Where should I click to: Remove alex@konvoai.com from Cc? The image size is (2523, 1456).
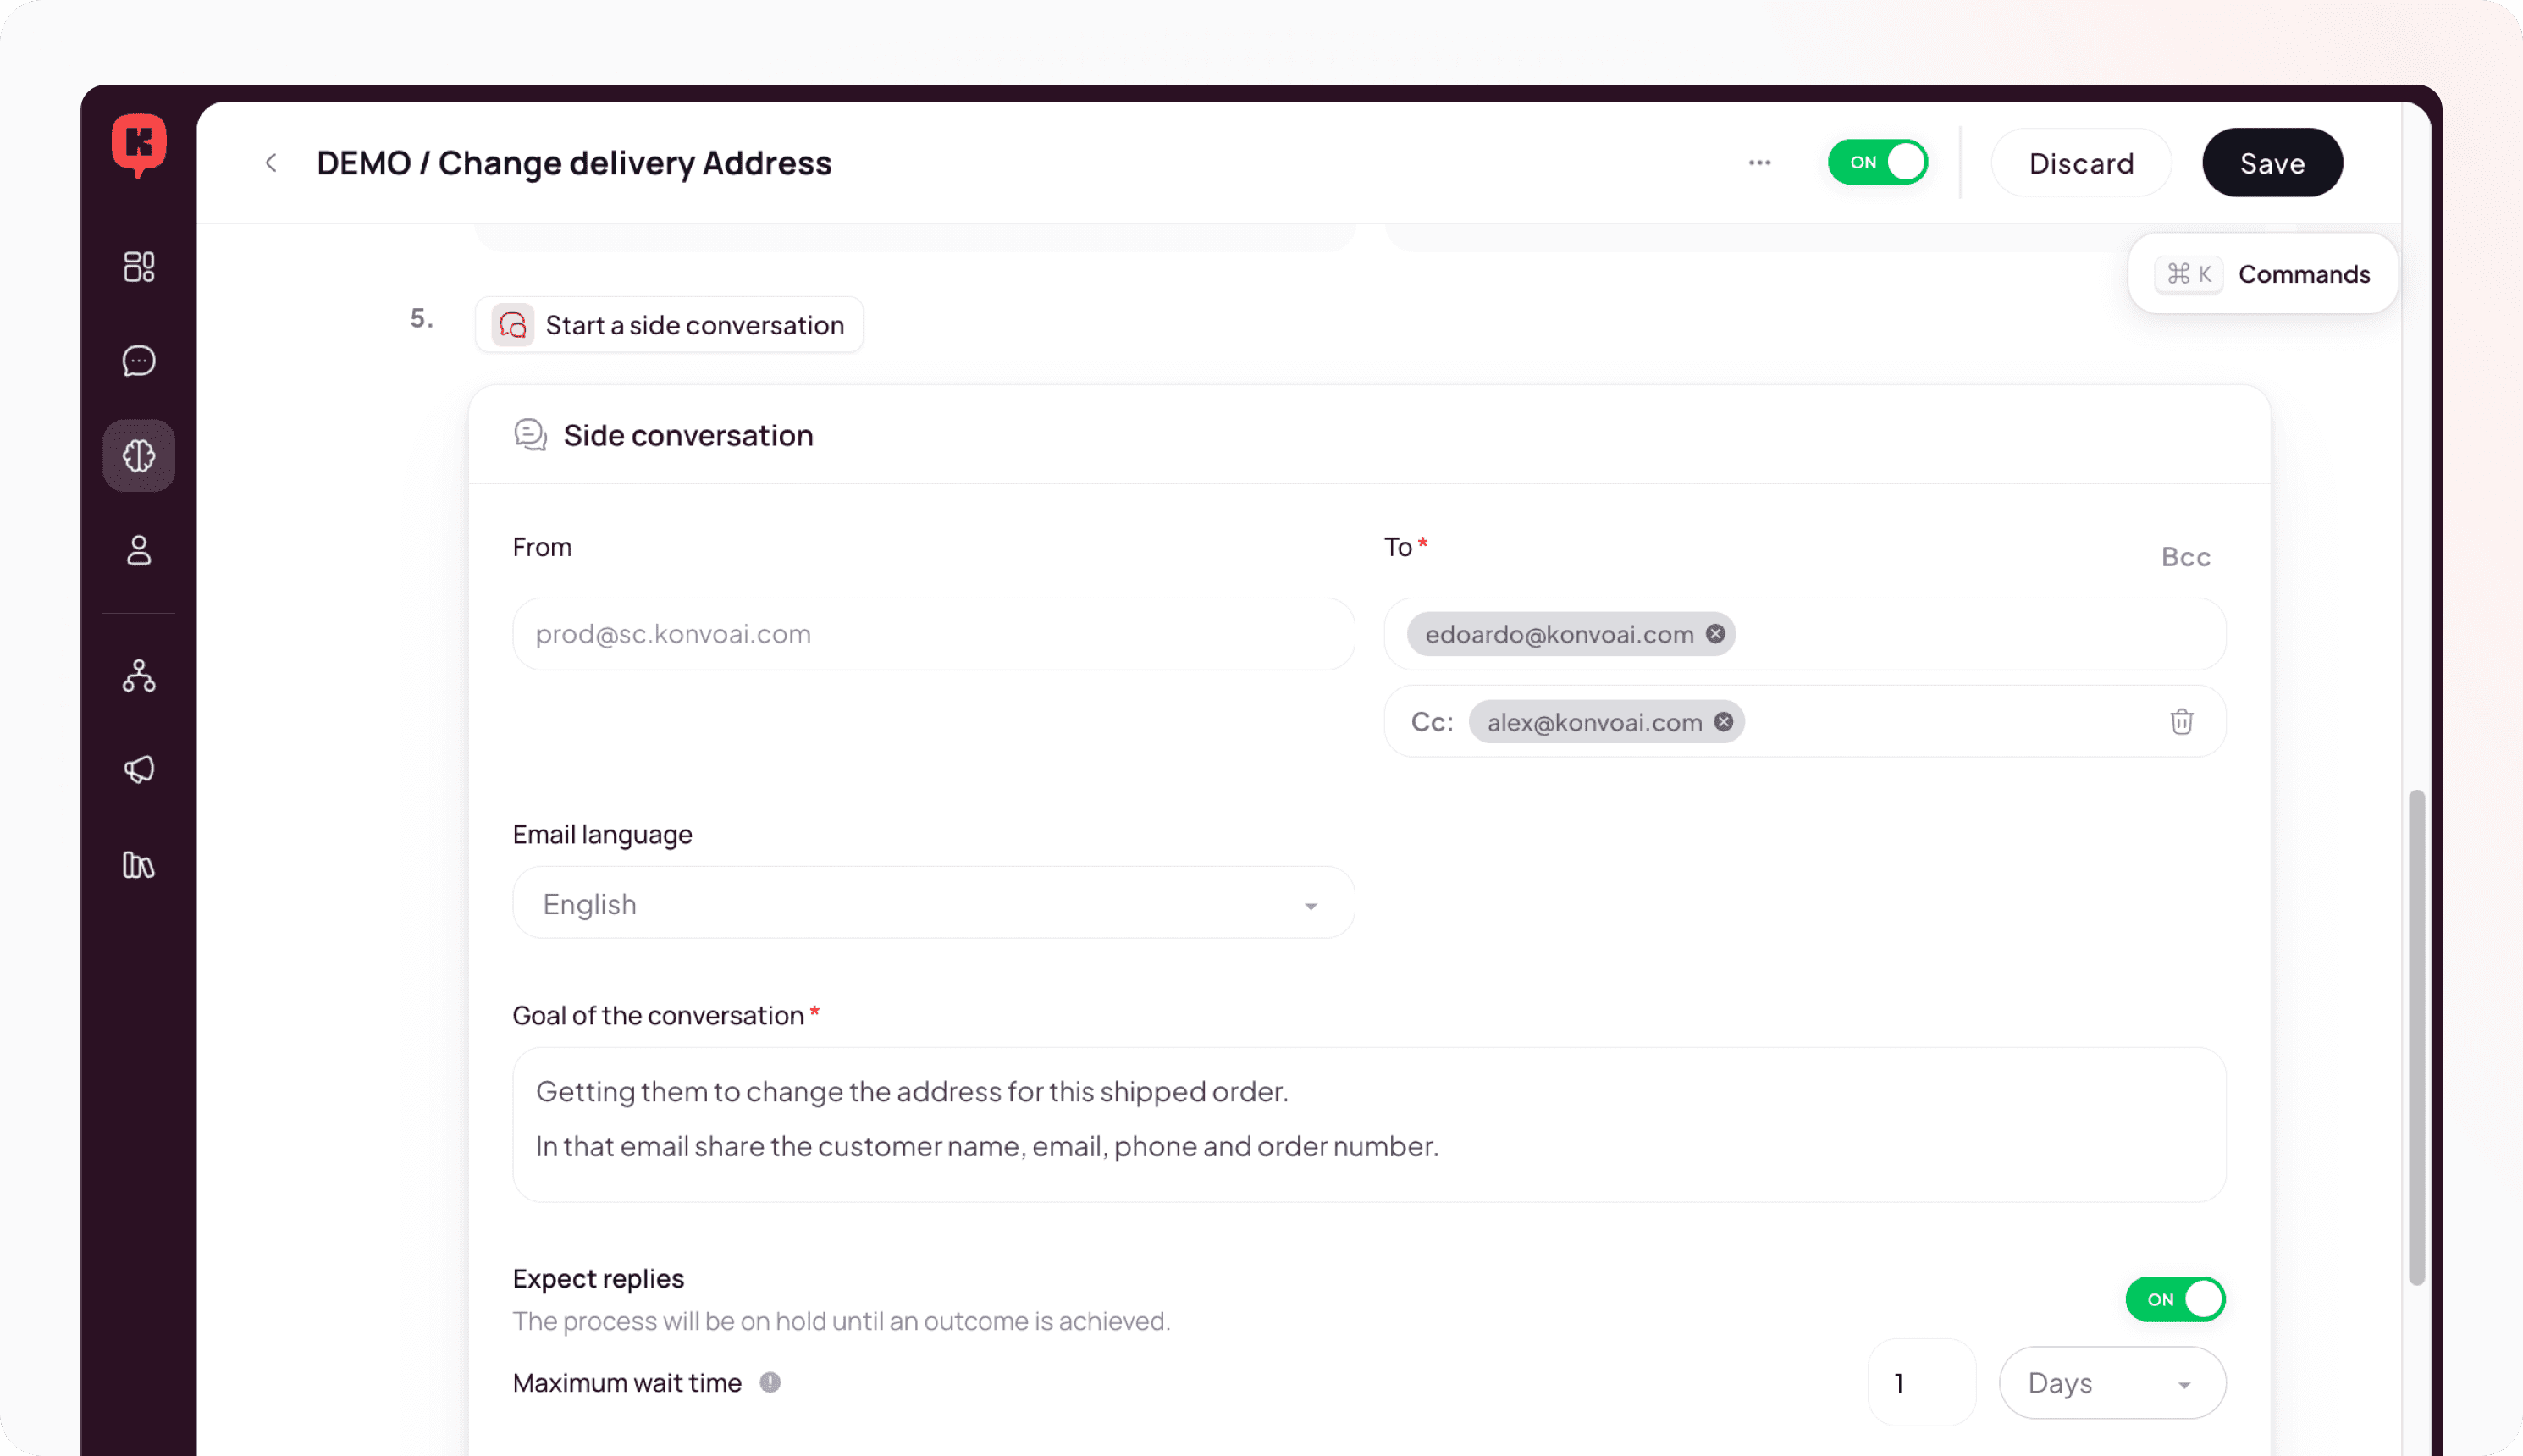1723,722
